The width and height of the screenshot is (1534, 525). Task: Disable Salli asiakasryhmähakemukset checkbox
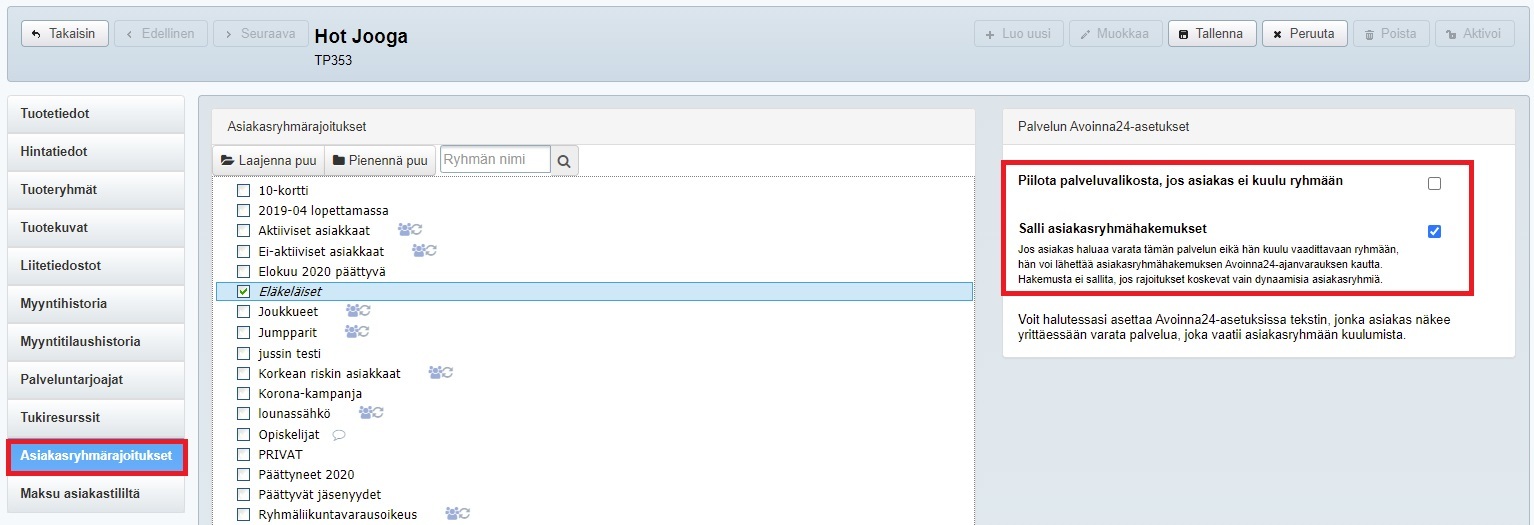(1434, 231)
